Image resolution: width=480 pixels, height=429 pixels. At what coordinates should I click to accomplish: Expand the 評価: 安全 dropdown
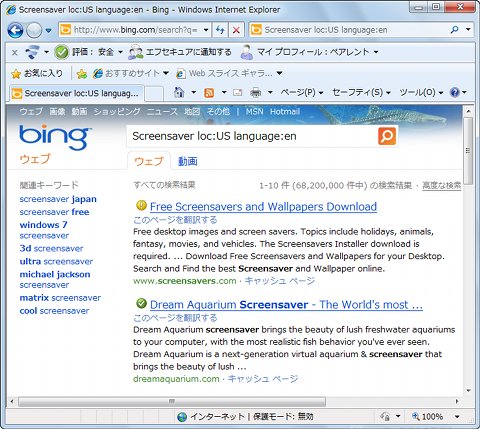point(120,52)
